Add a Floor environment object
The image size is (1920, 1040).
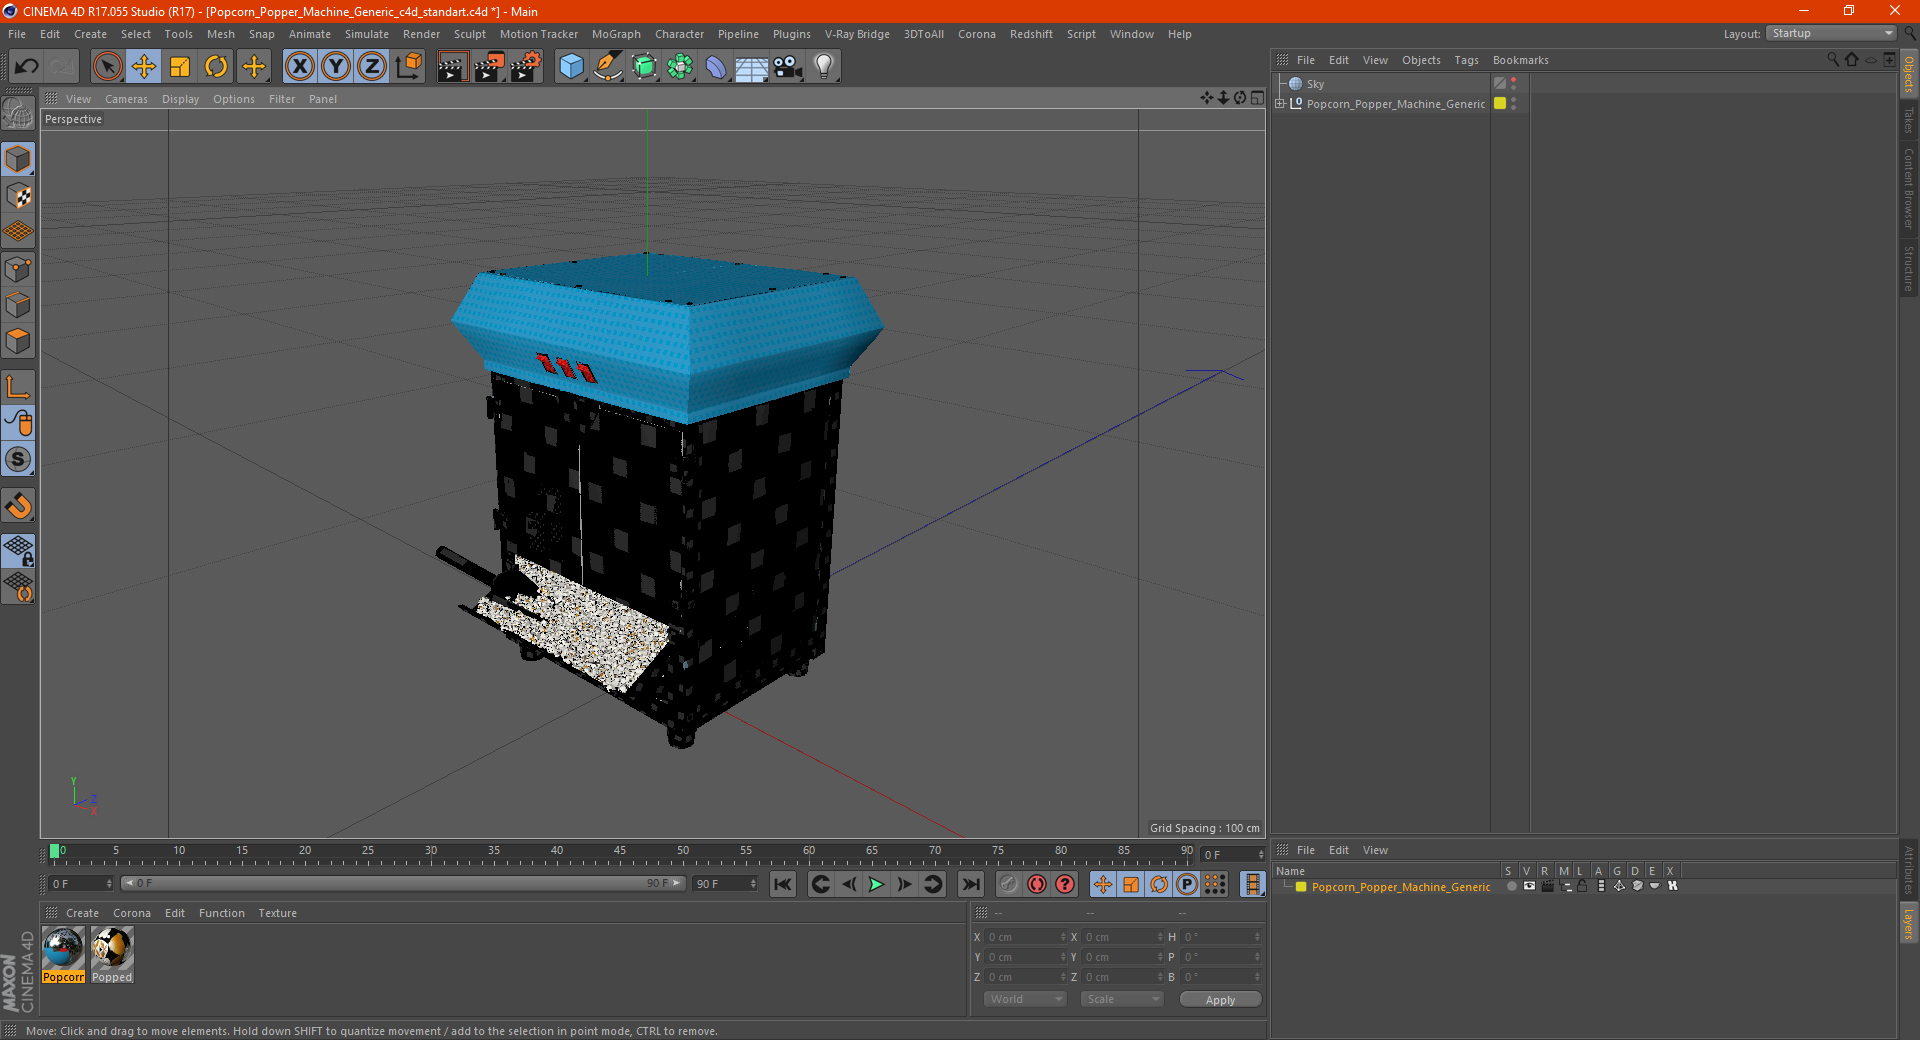click(x=752, y=67)
